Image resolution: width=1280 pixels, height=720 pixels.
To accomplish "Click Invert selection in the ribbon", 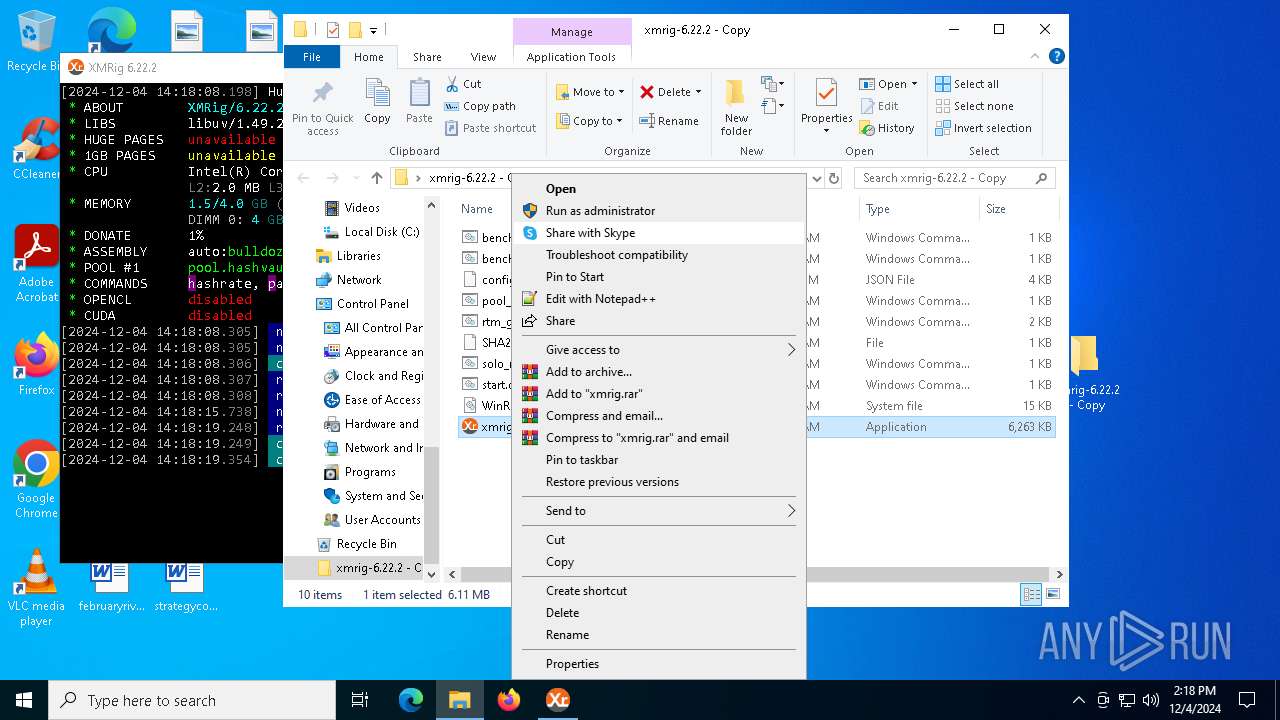I will pos(983,128).
